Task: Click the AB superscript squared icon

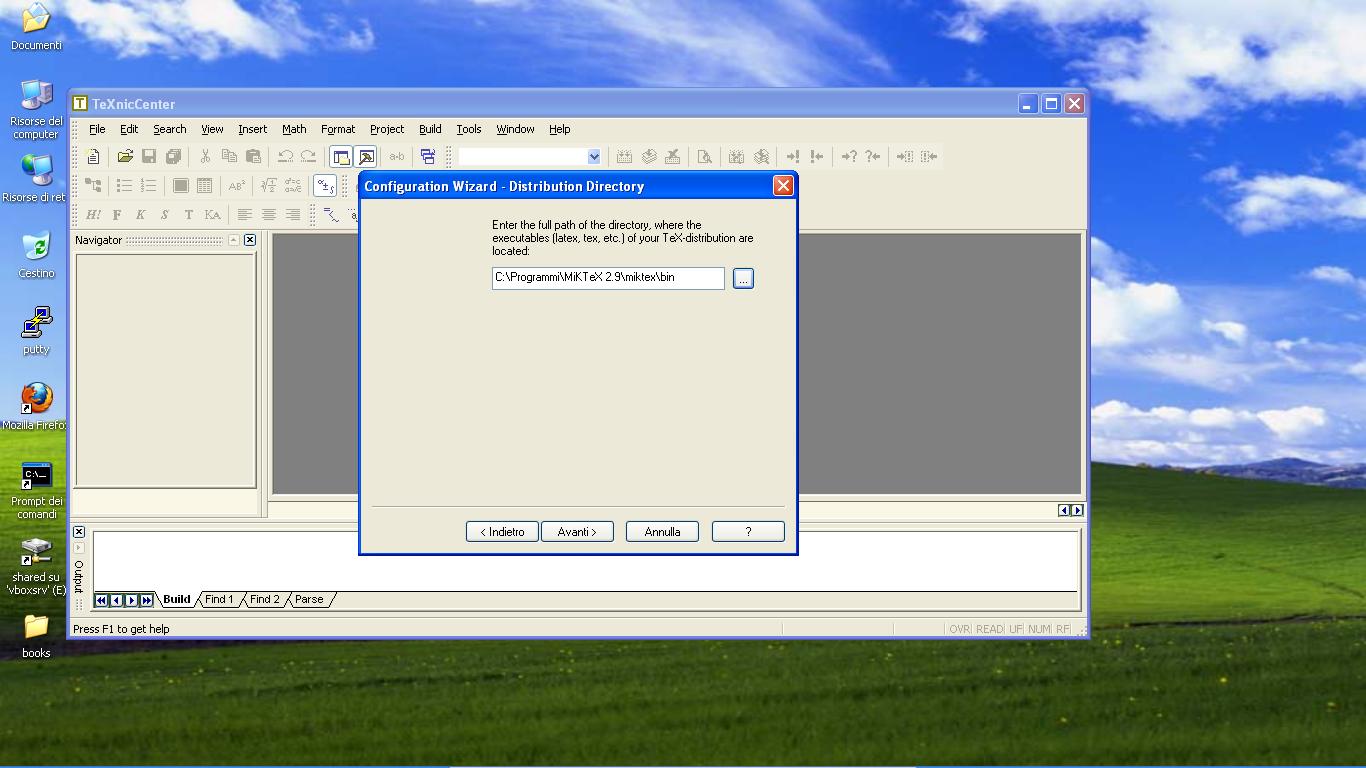Action: click(237, 185)
